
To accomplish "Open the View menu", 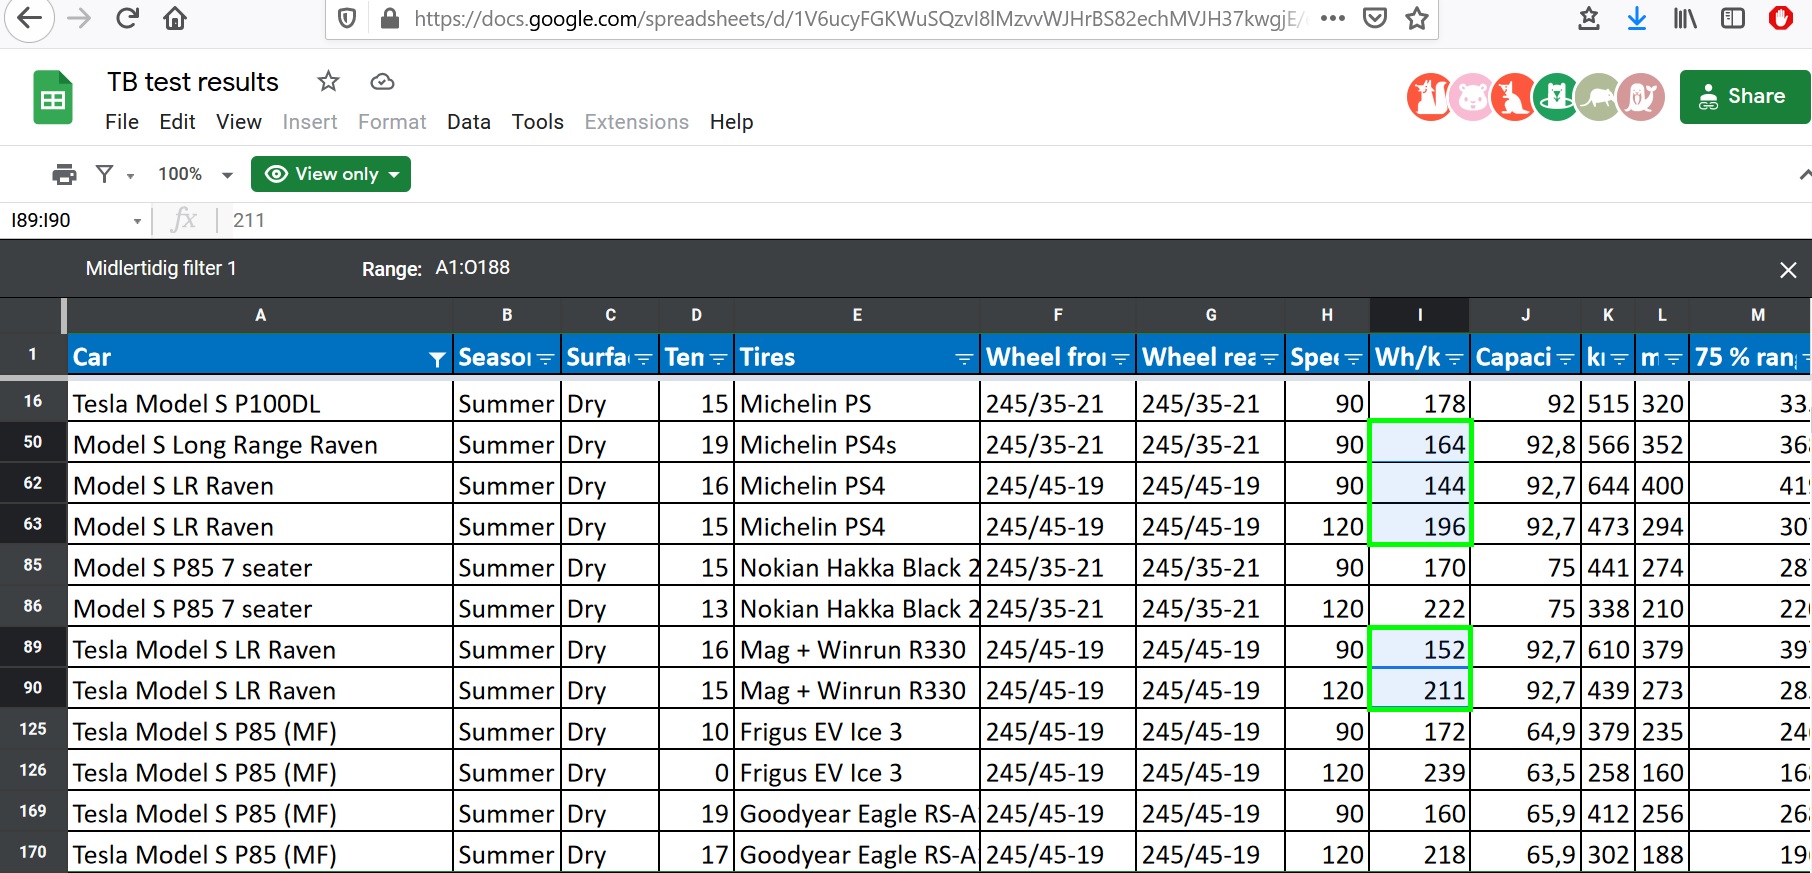I will click(239, 122).
